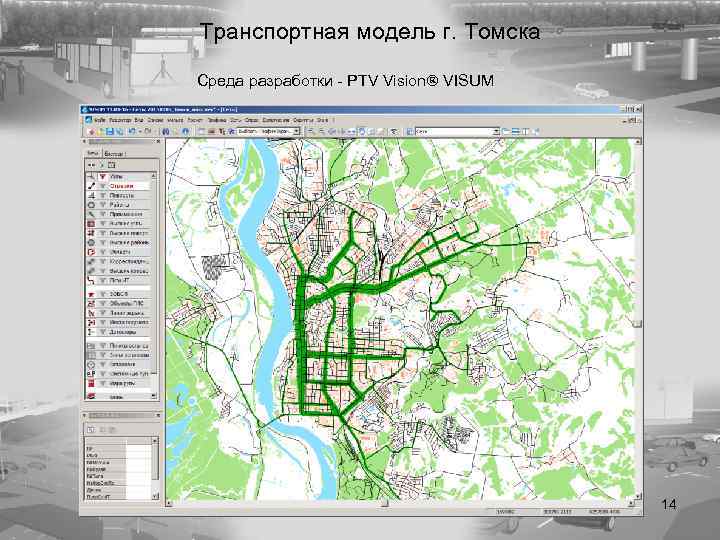
Task: Click the network list scroll-up arrow
Action: click(154, 176)
